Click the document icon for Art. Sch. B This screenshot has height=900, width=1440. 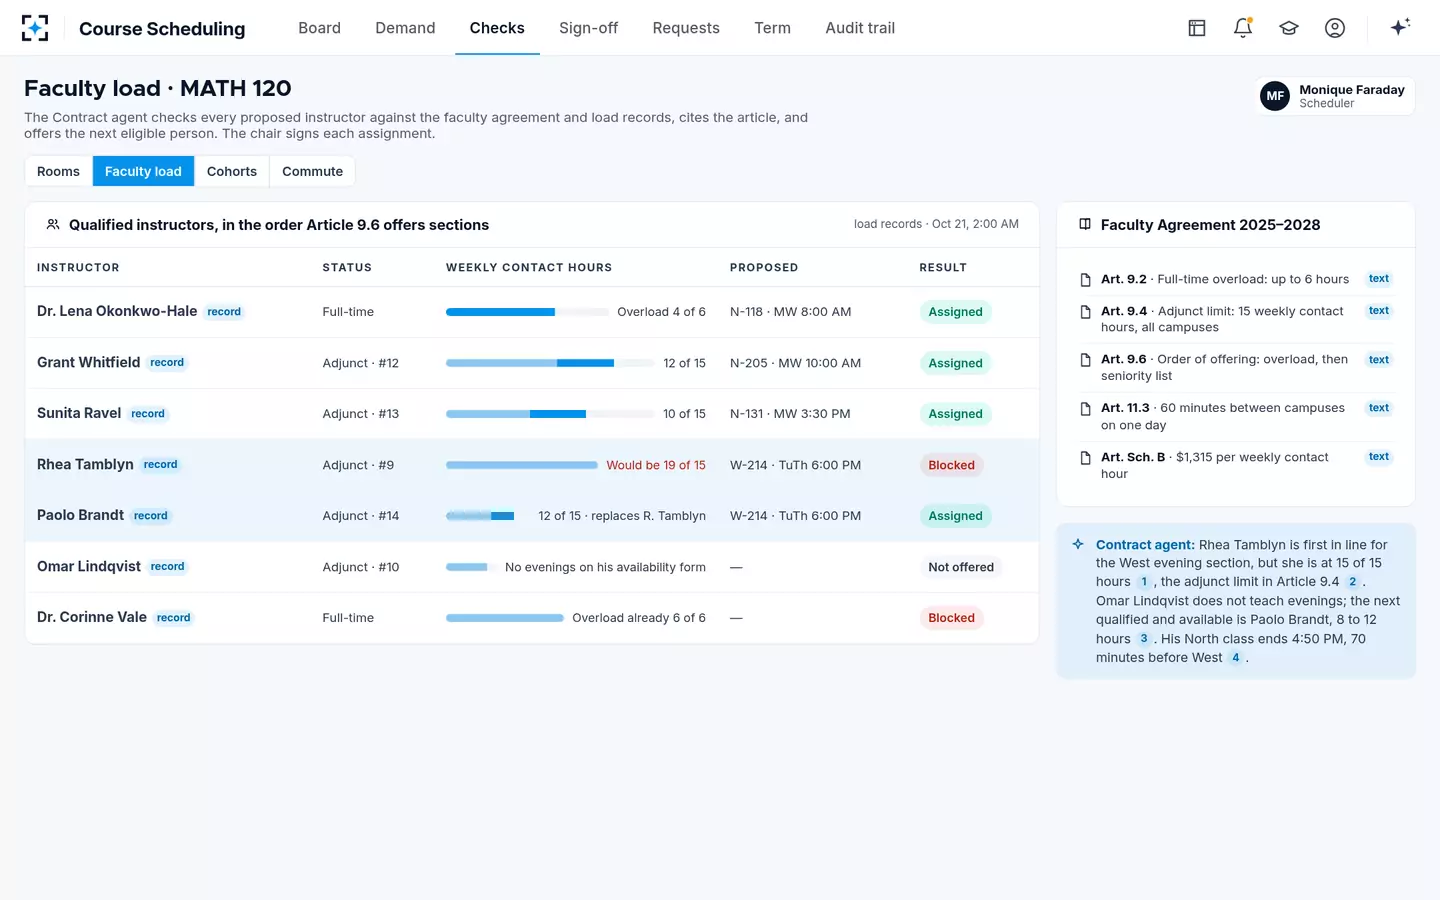1085,458
